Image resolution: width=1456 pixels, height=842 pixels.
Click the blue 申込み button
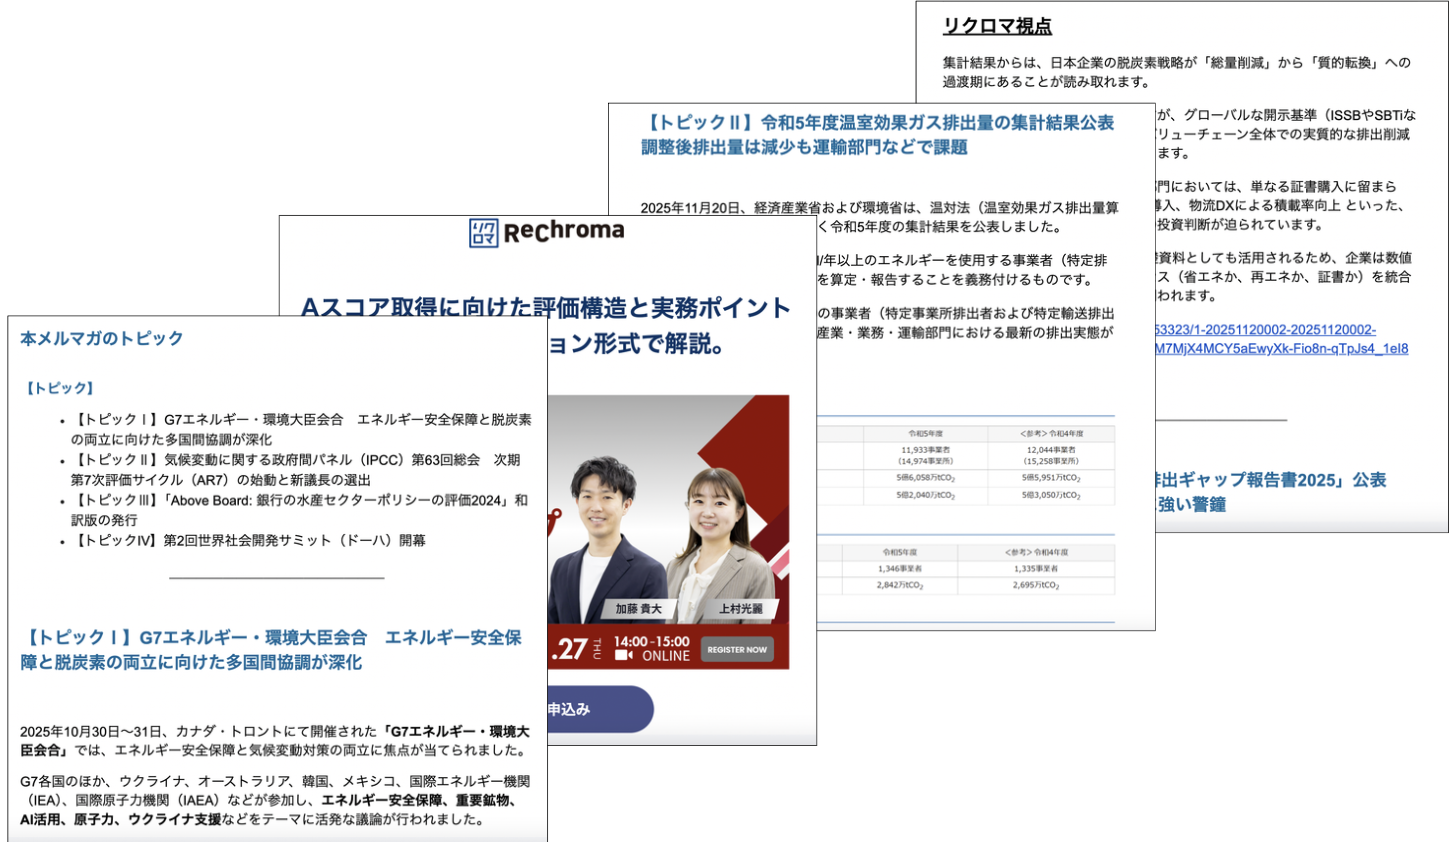(x=598, y=709)
